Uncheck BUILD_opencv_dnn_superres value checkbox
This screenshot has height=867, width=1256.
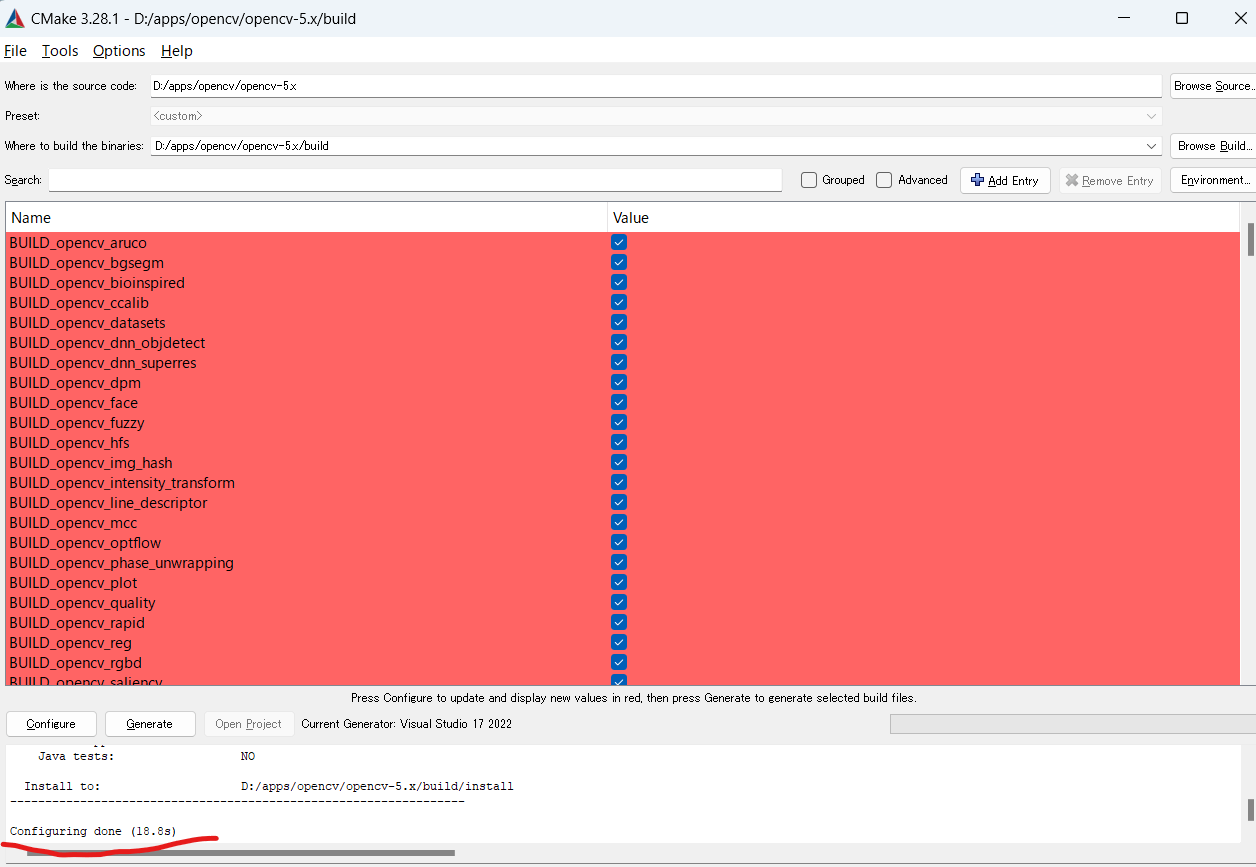[x=619, y=362]
